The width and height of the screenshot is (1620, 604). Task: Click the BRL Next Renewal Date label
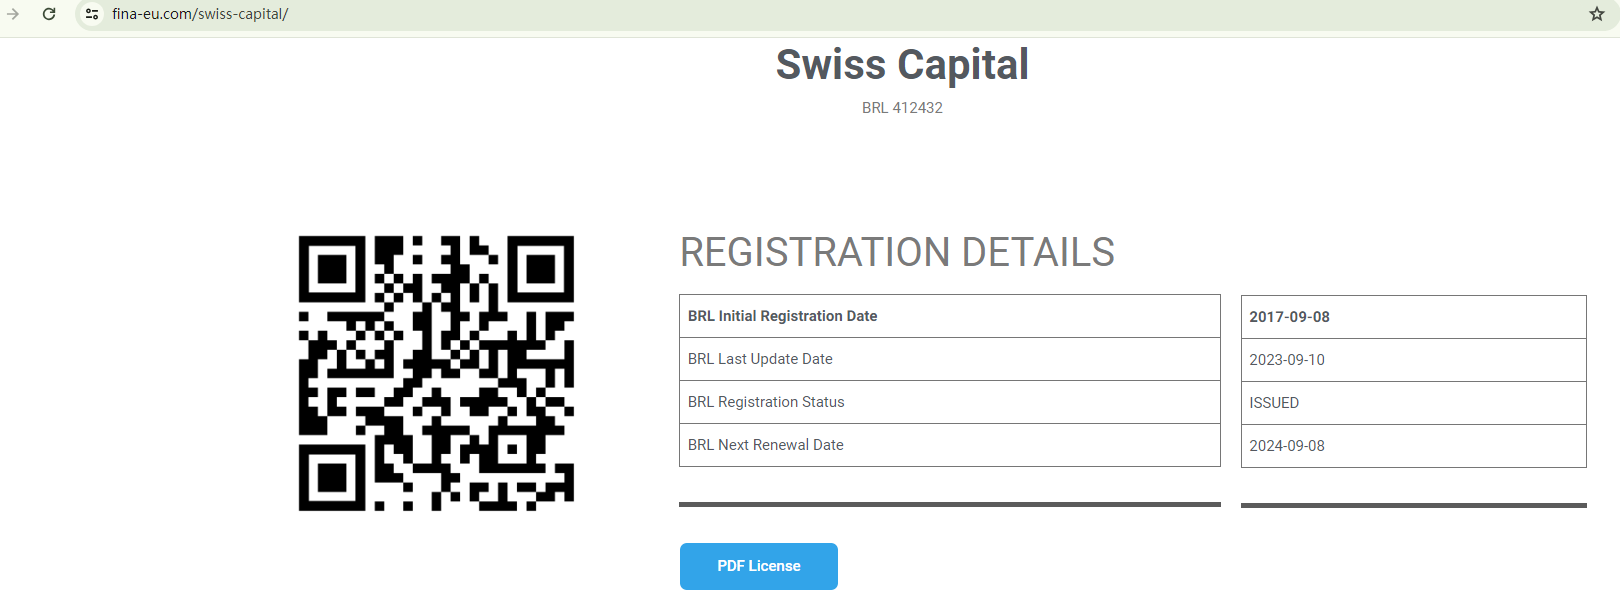coord(766,445)
